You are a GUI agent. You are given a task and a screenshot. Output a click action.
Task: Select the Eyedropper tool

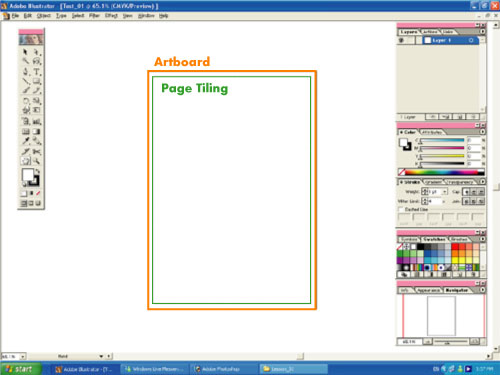[26, 141]
